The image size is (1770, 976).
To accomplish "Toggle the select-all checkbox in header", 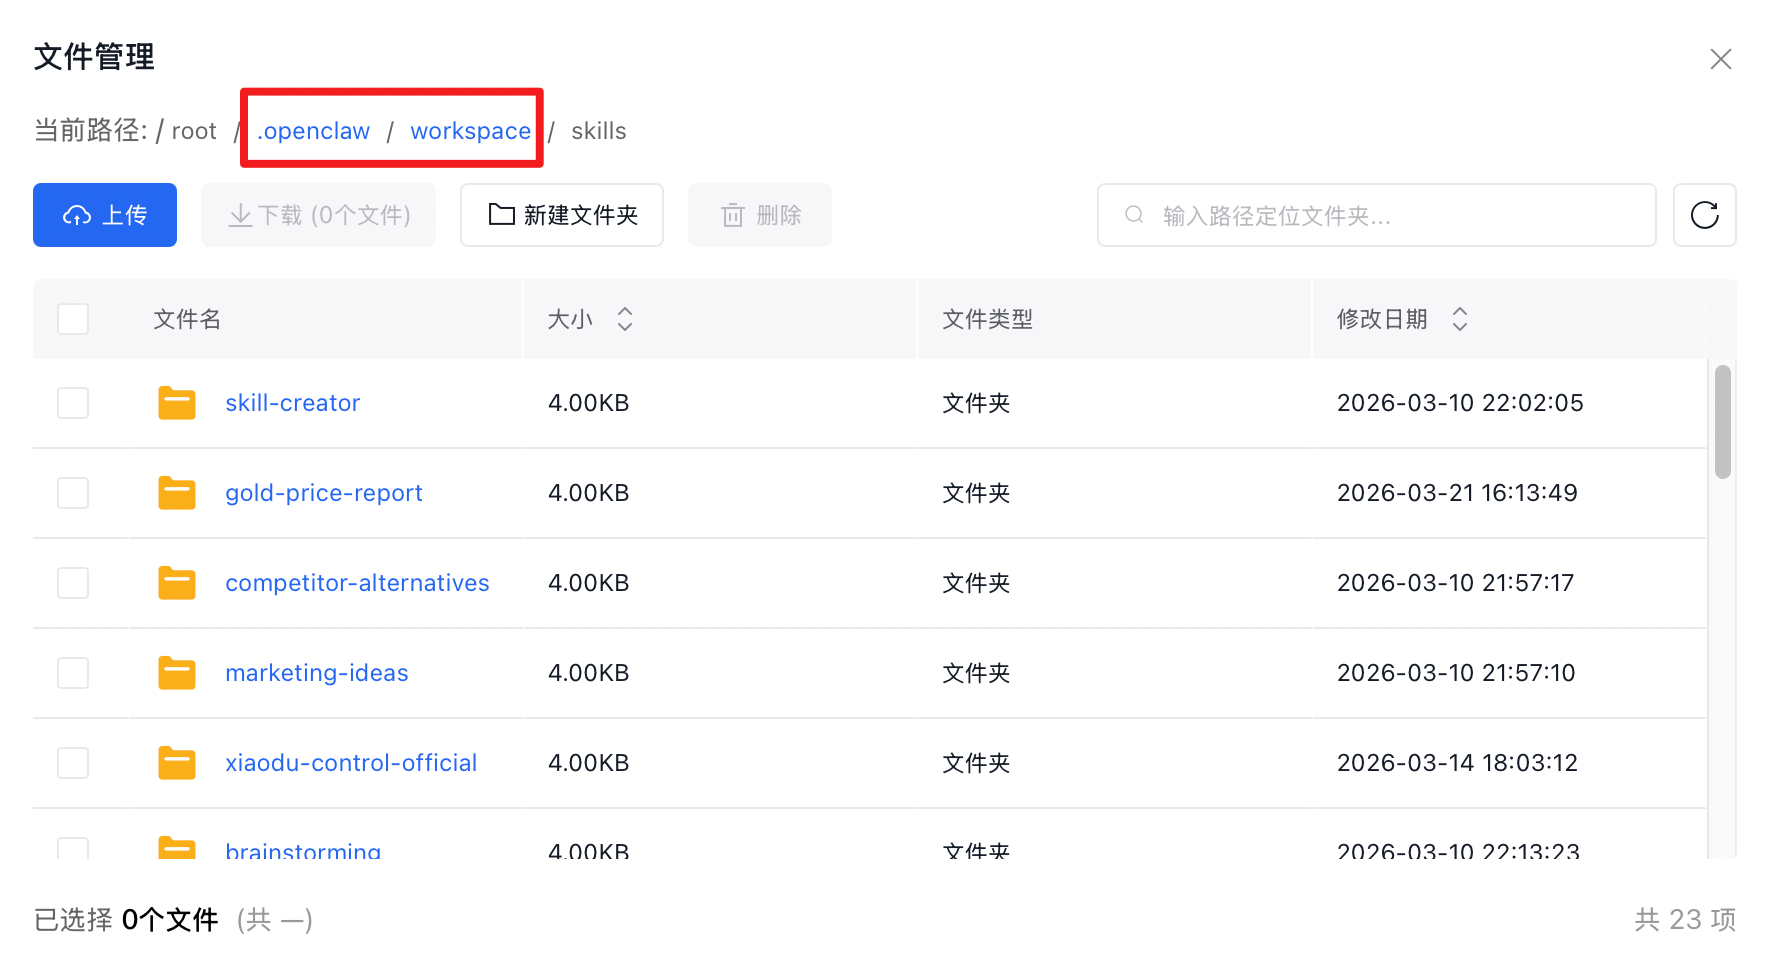I will click(73, 319).
